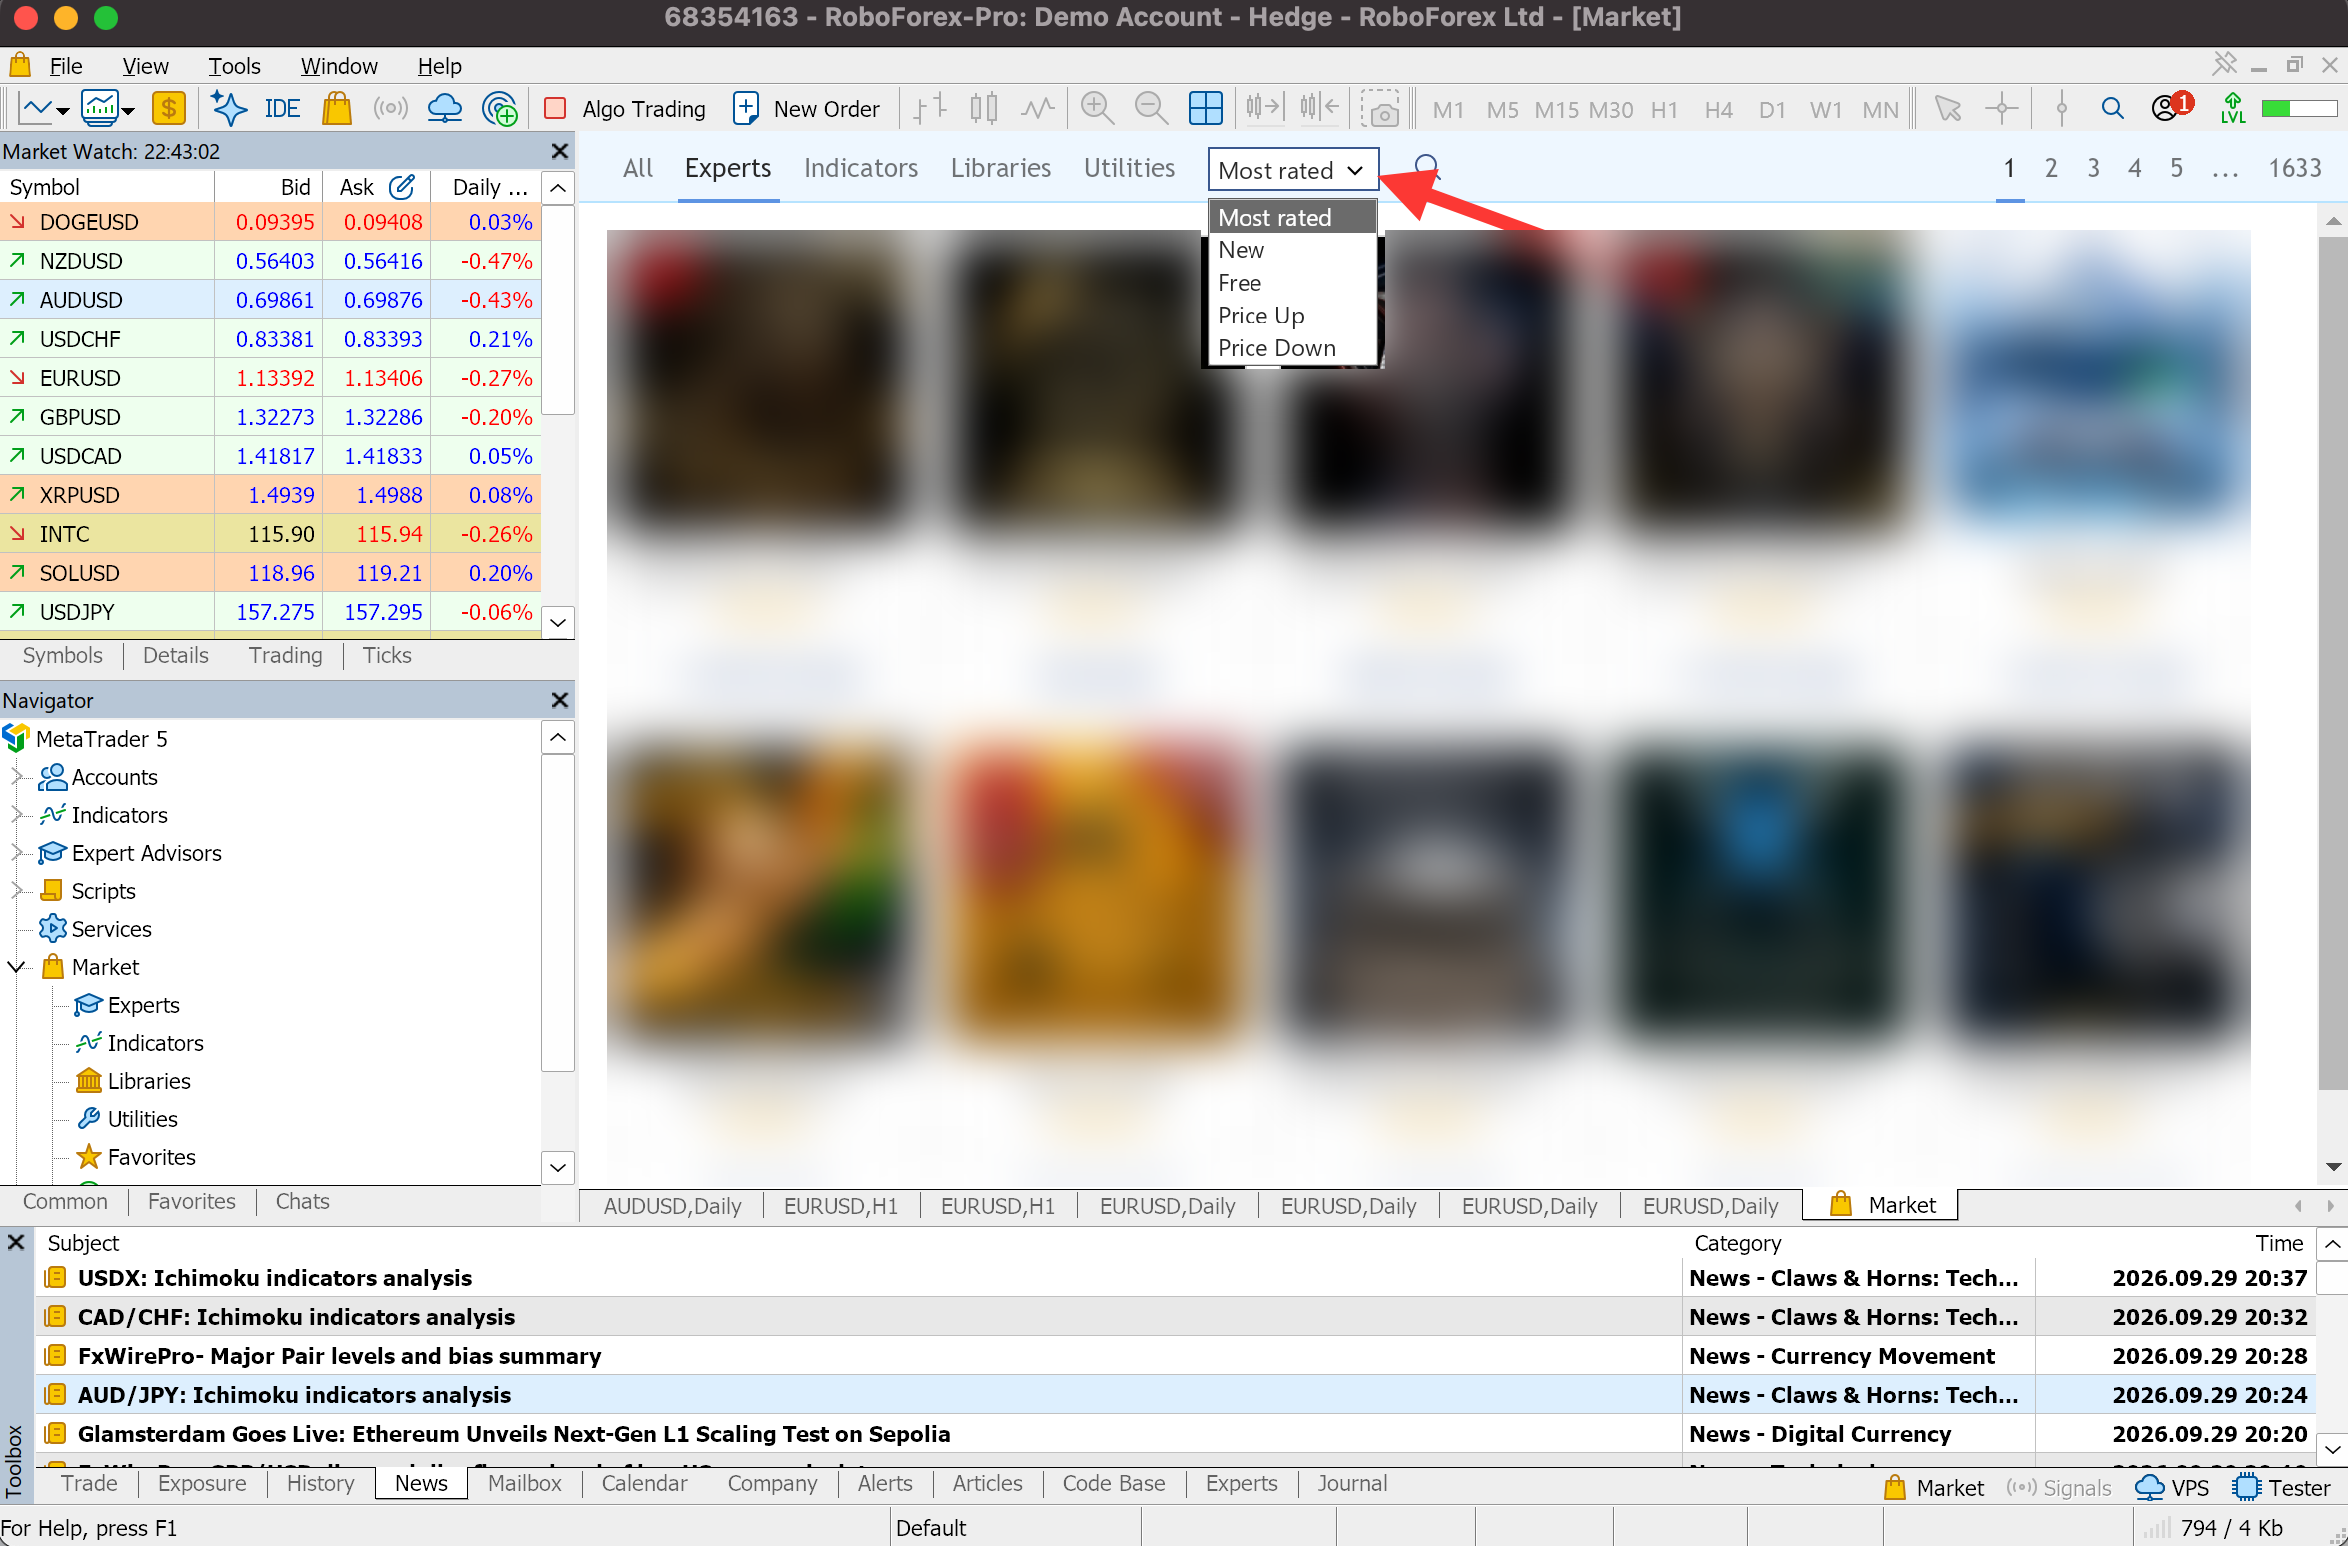Open the Tools menu
The image size is (2348, 1546).
[x=234, y=66]
